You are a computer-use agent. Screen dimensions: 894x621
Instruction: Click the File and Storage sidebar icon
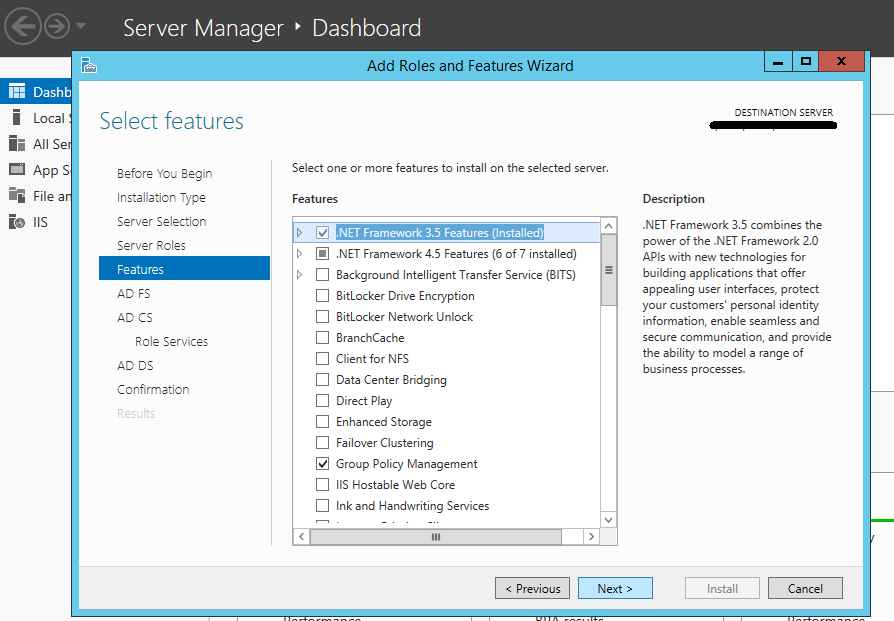click(x=17, y=195)
